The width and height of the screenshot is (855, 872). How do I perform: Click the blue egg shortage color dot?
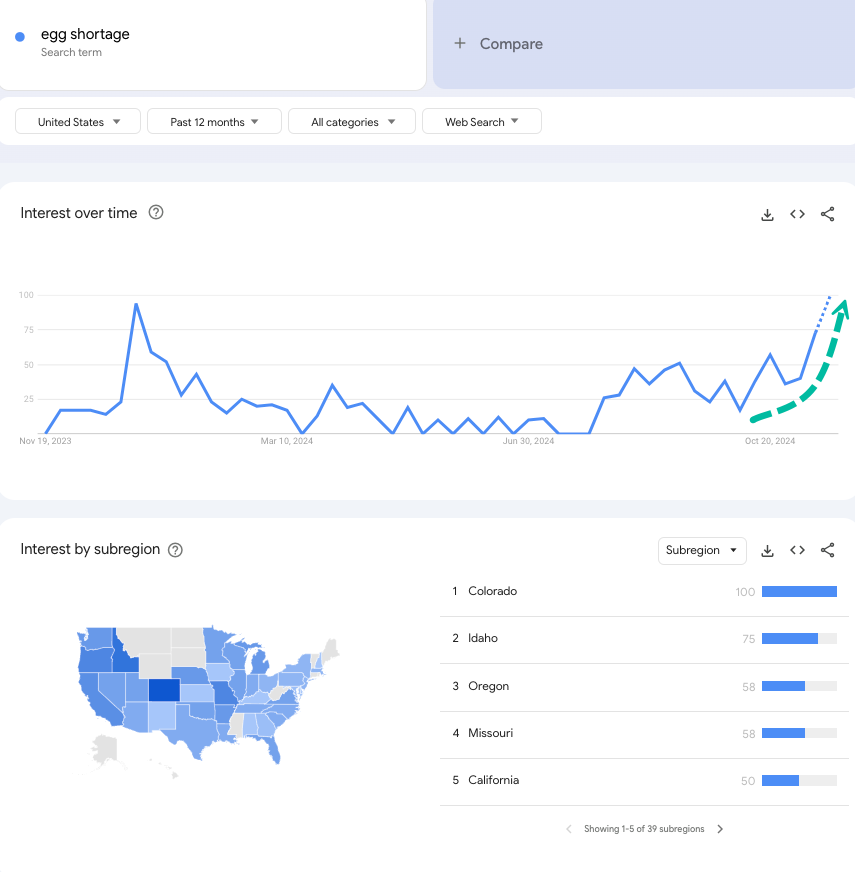pos(20,37)
